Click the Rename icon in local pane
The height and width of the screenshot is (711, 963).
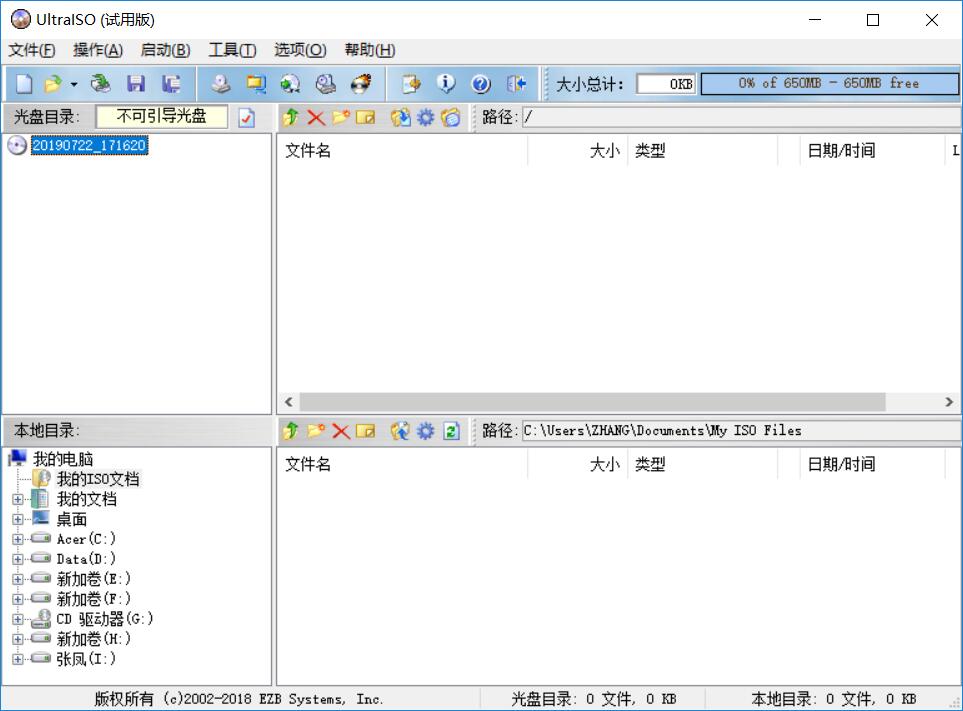[365, 431]
